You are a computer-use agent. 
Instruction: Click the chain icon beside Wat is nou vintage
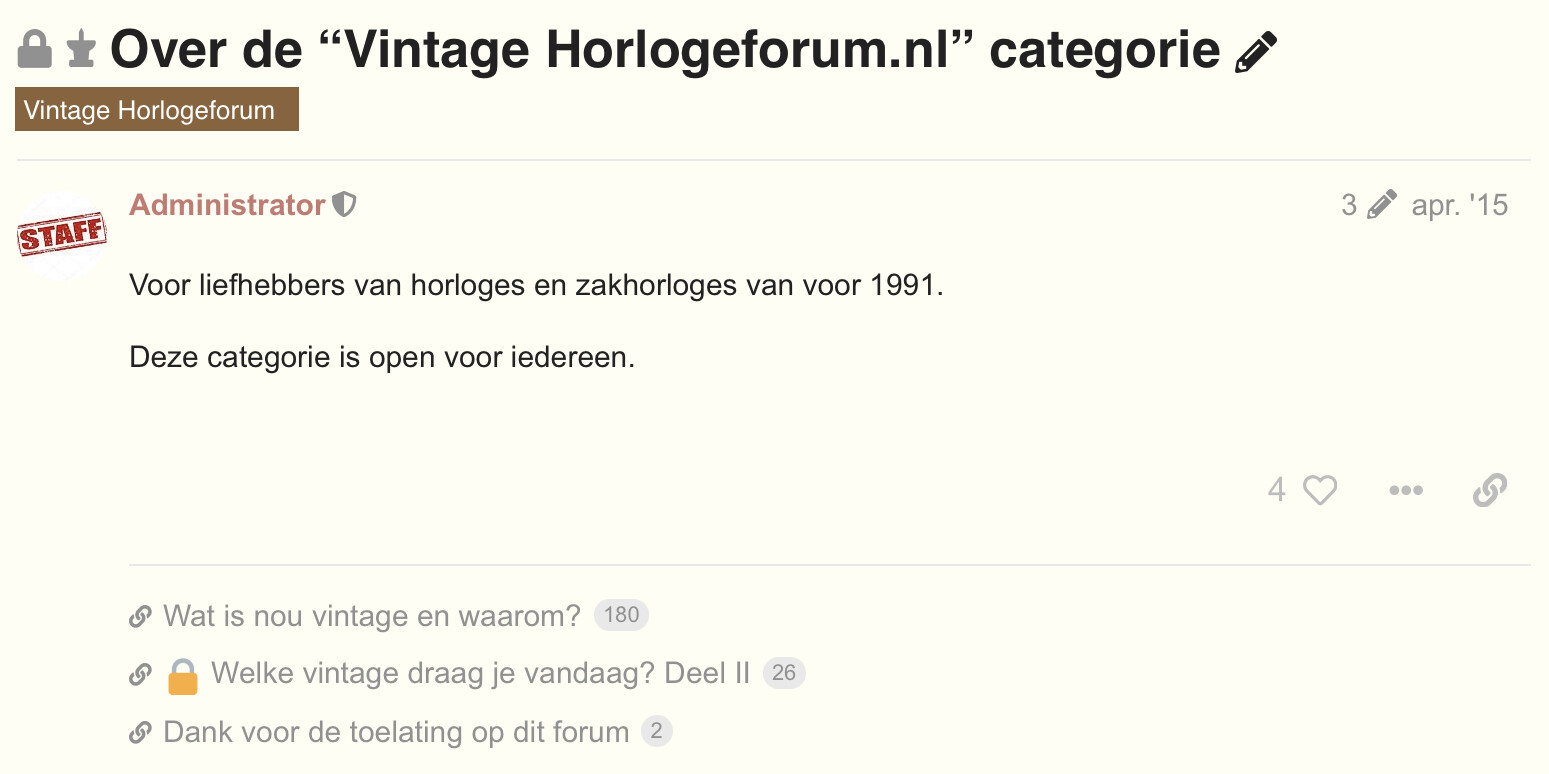[x=140, y=616]
